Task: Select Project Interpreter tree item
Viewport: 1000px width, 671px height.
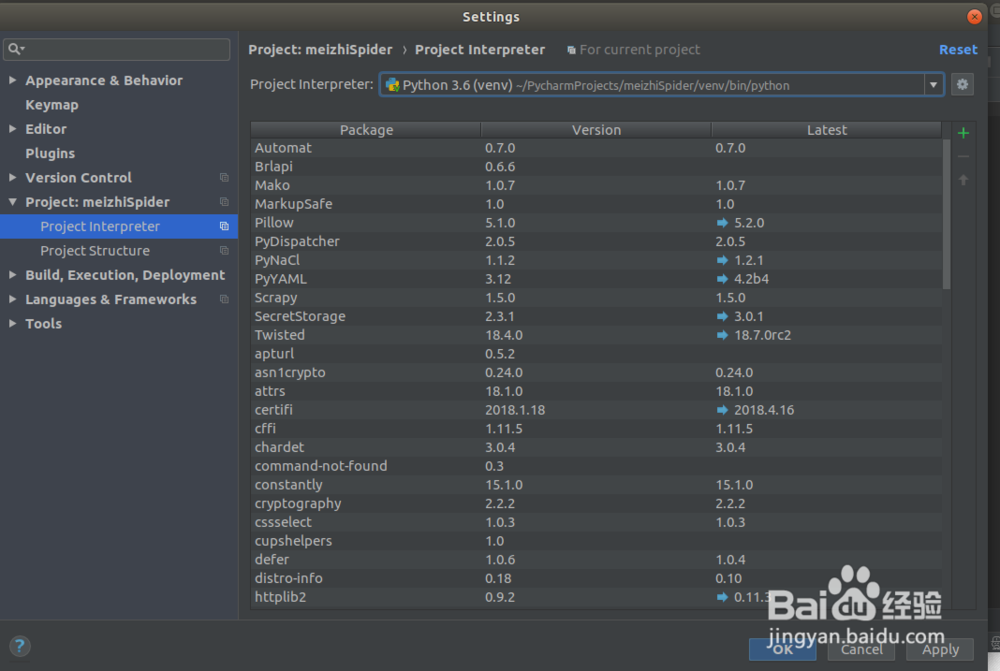Action: pyautogui.click(x=119, y=226)
